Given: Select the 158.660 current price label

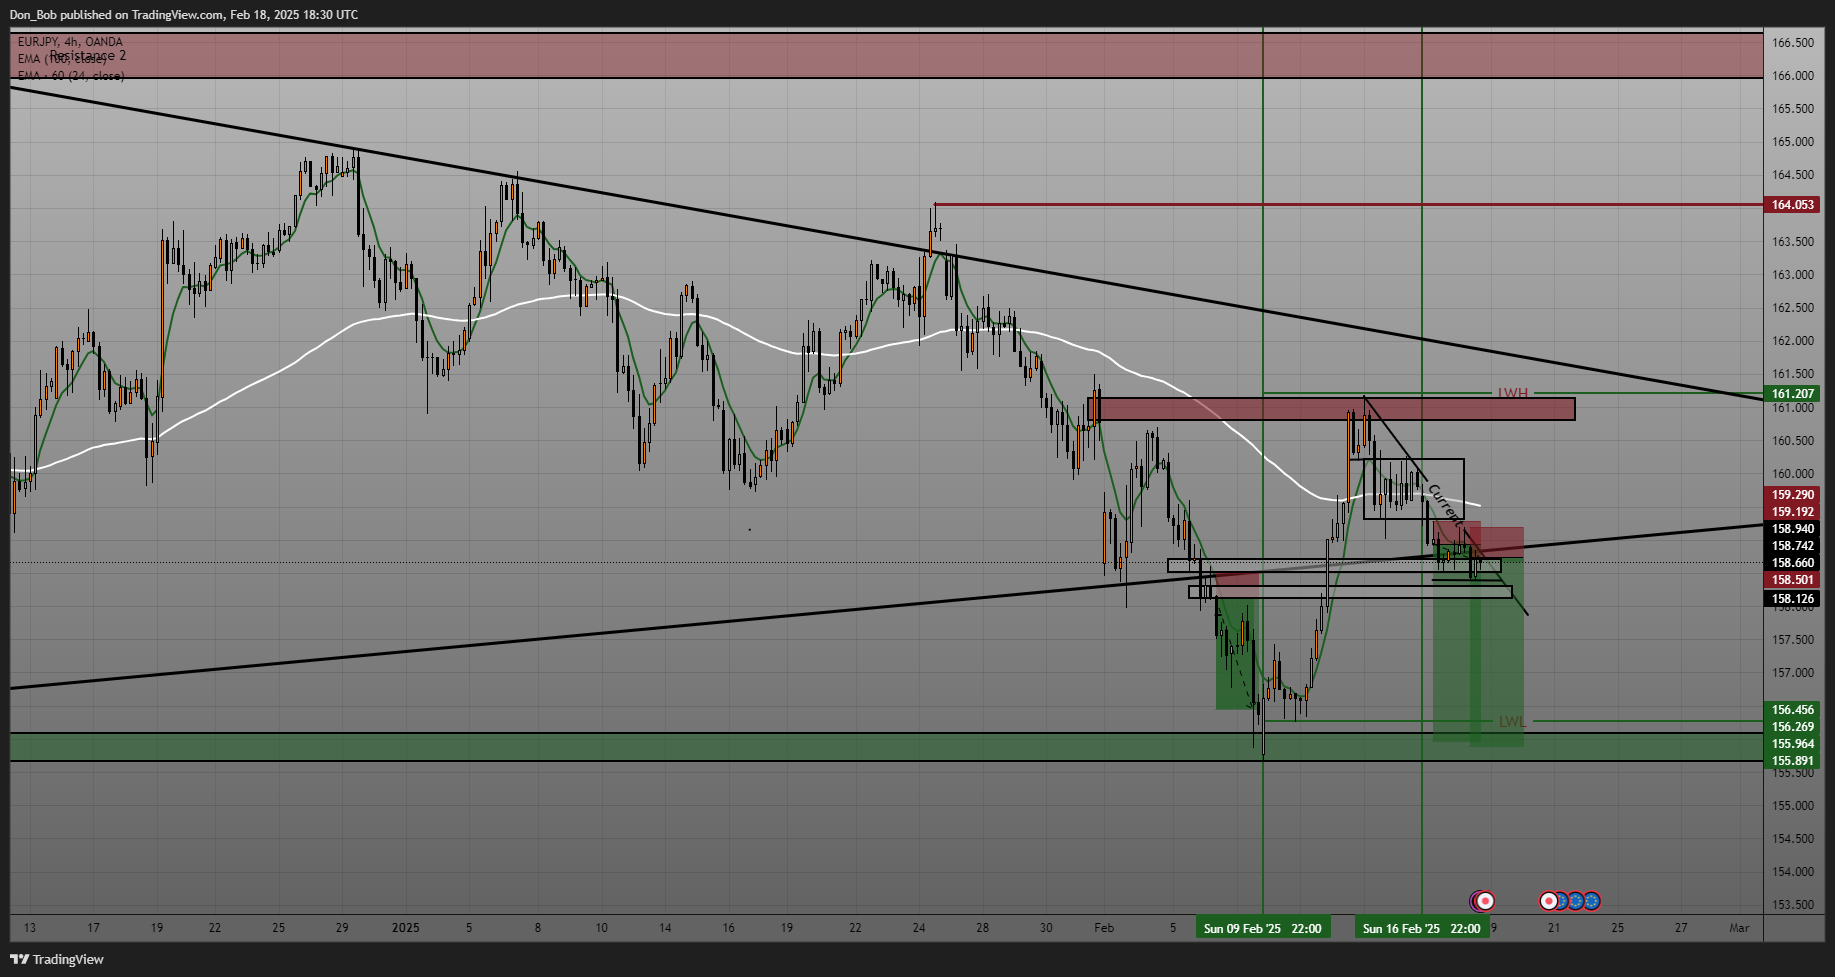Looking at the screenshot, I should pyautogui.click(x=1792, y=563).
